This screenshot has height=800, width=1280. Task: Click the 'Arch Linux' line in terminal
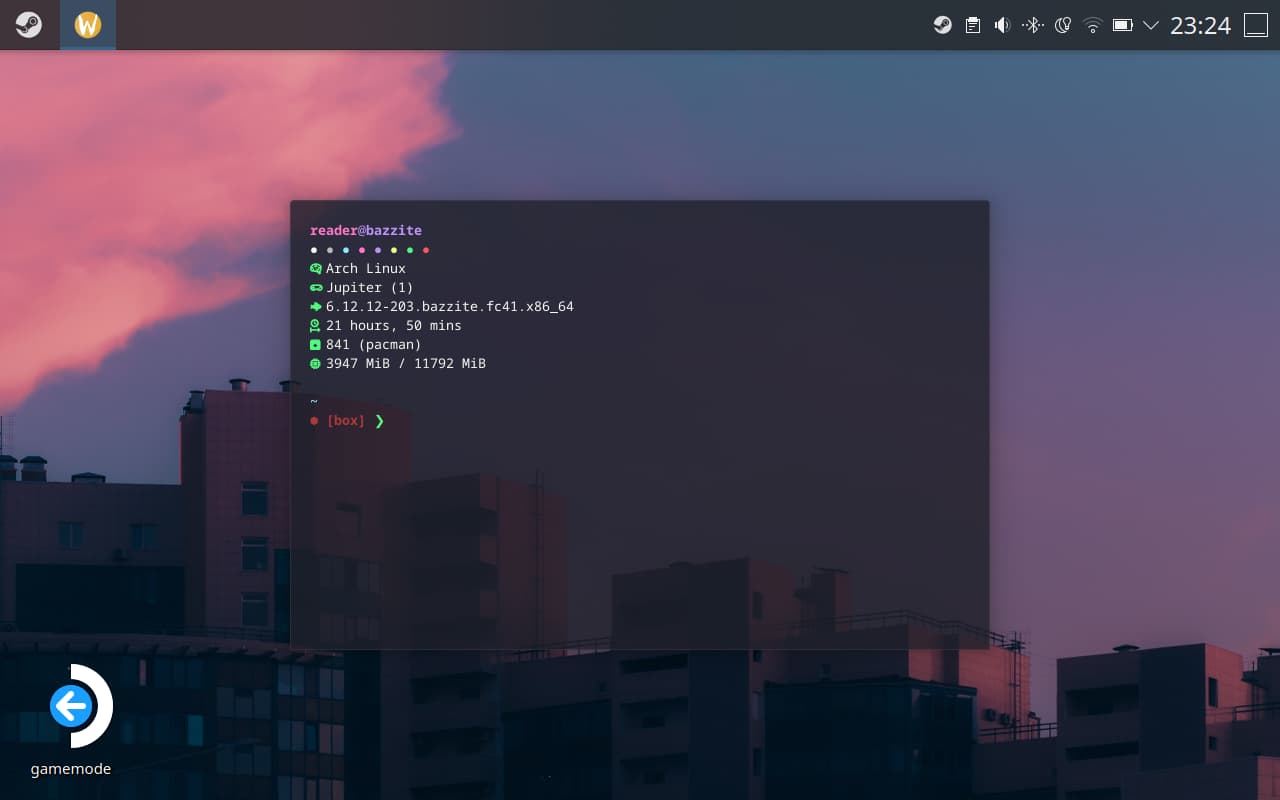pos(366,269)
